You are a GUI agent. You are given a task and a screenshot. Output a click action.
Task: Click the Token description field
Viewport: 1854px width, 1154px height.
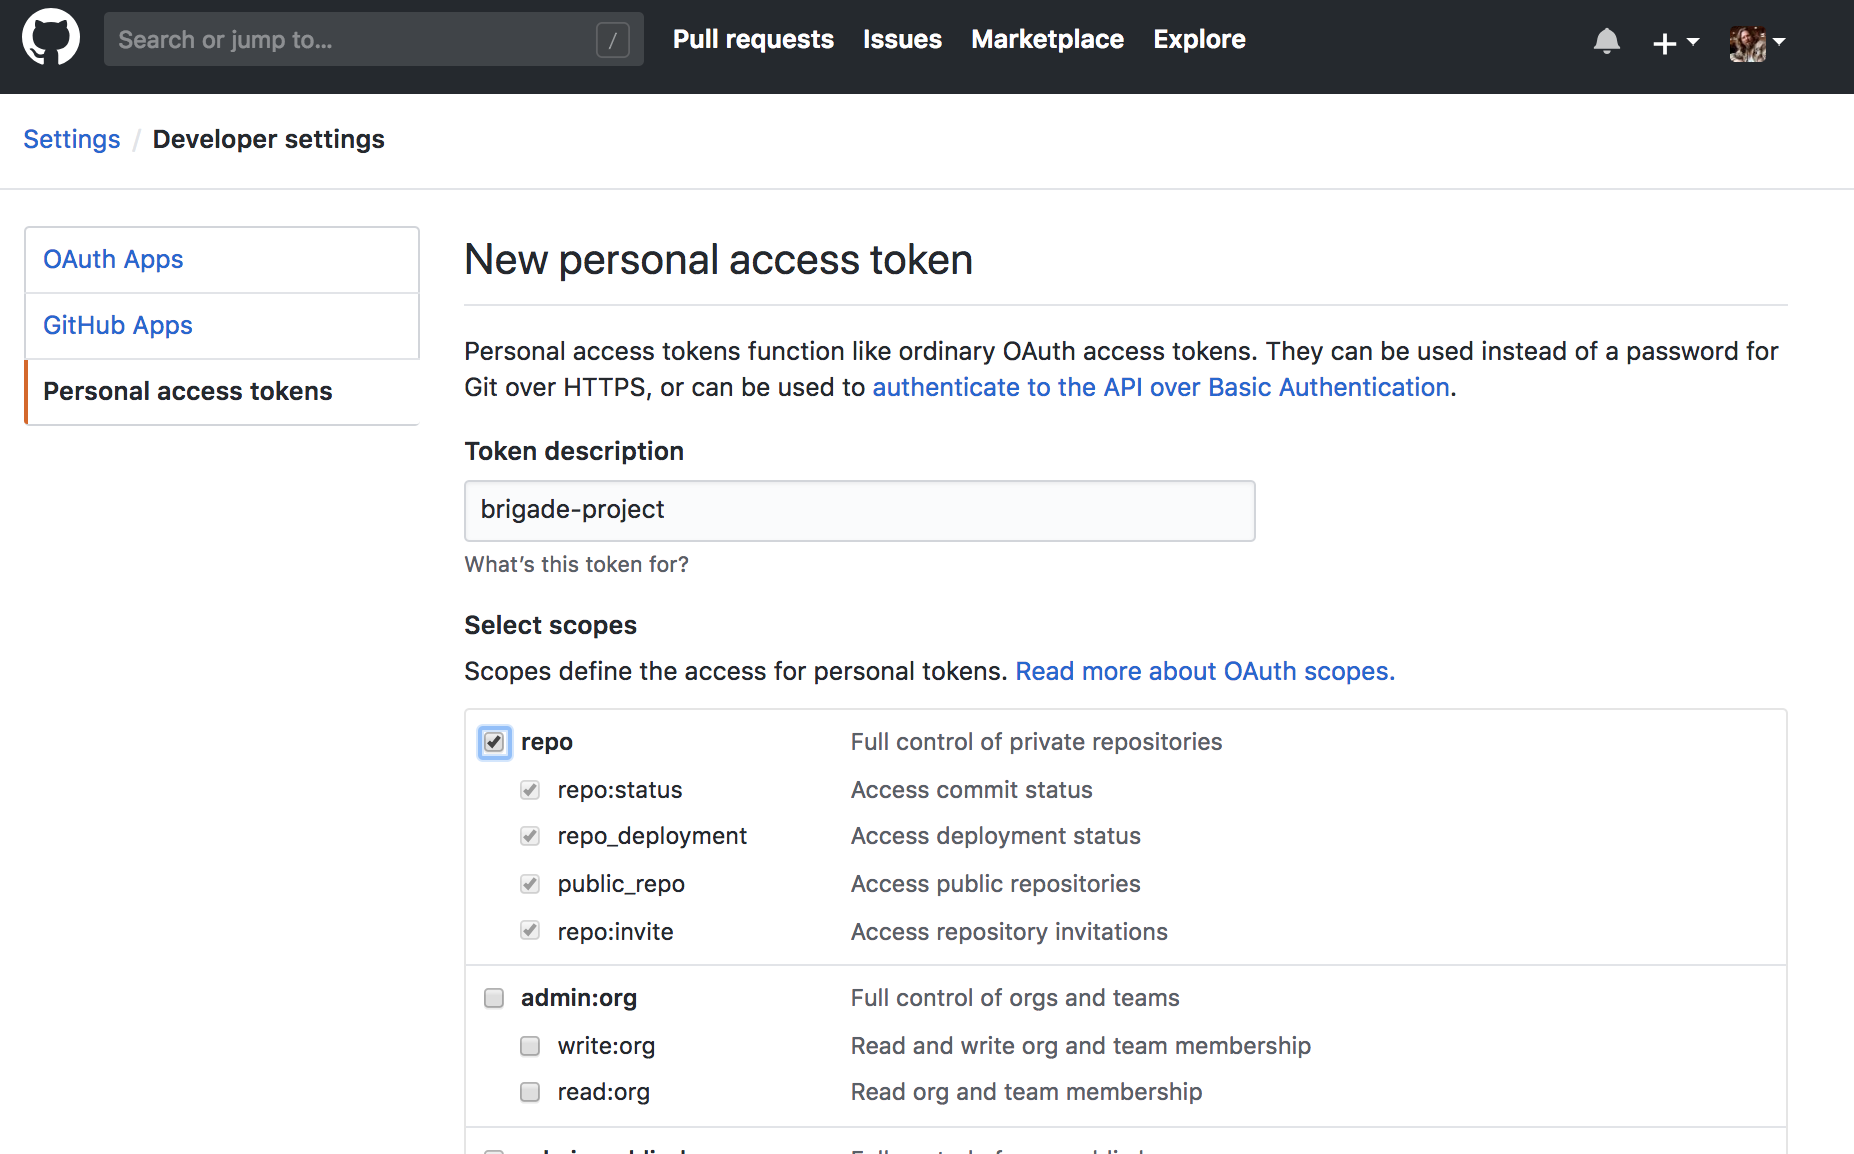tap(860, 511)
